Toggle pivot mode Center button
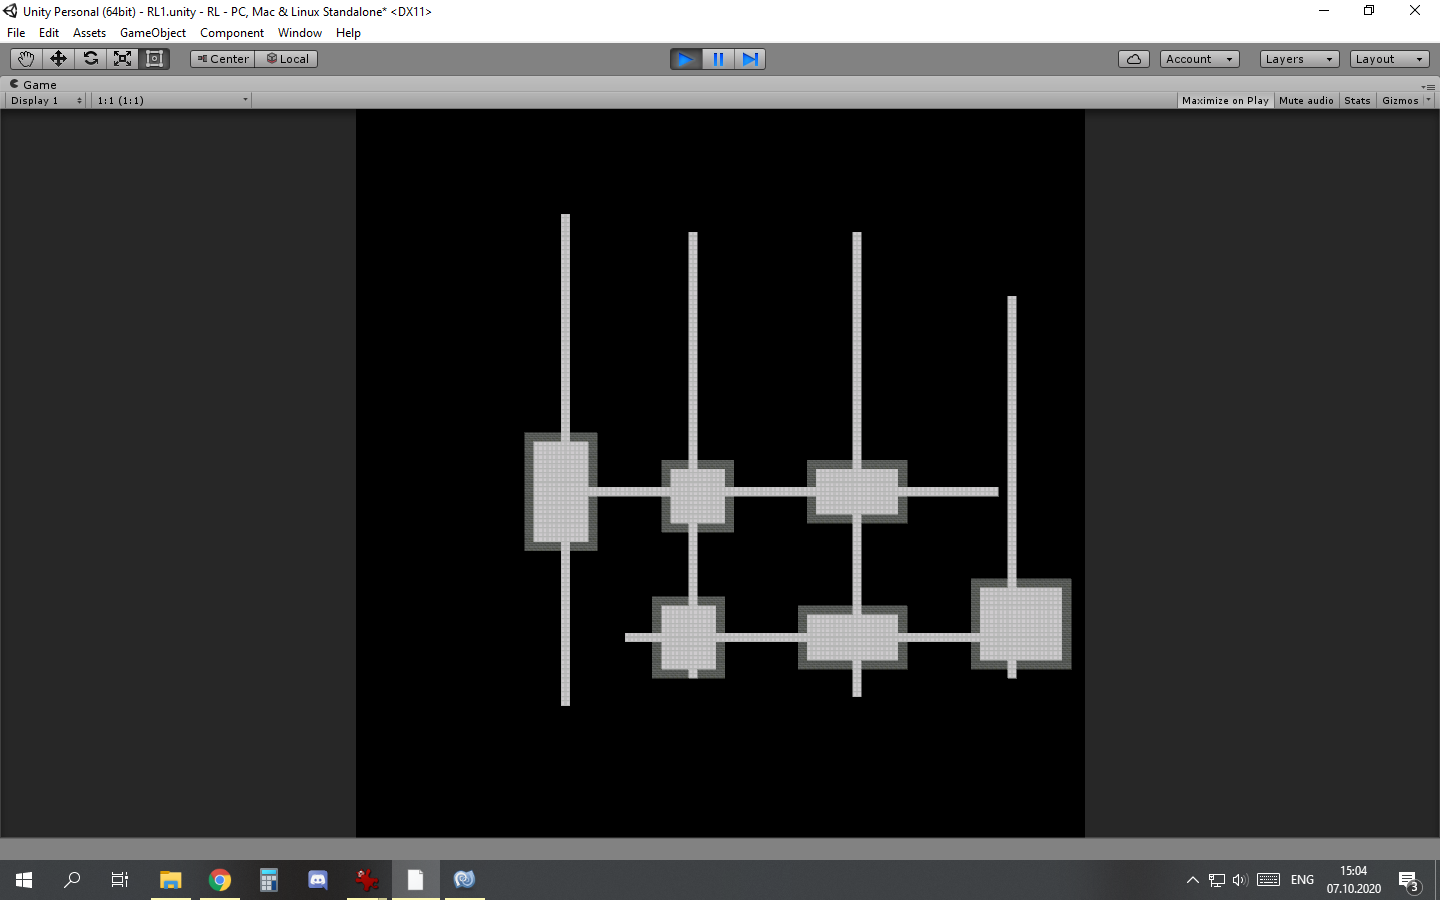 tap(223, 59)
